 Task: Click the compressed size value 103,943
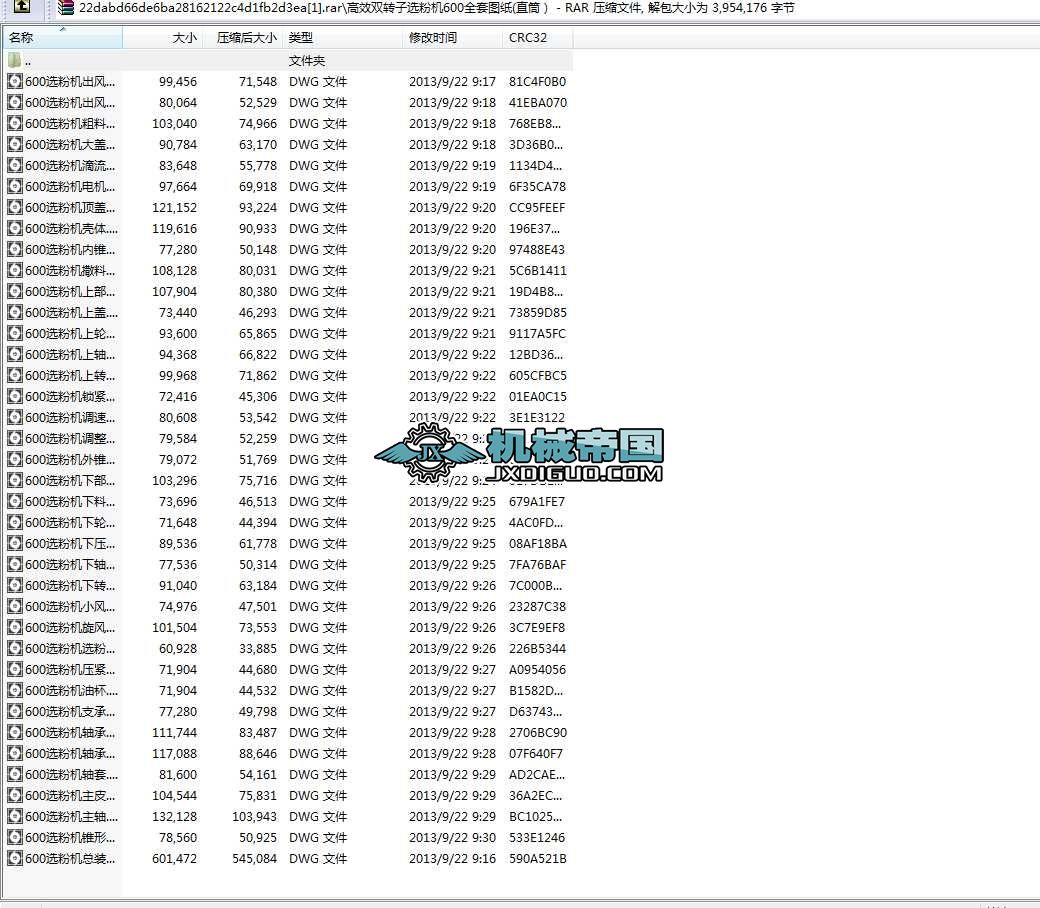[x=255, y=816]
